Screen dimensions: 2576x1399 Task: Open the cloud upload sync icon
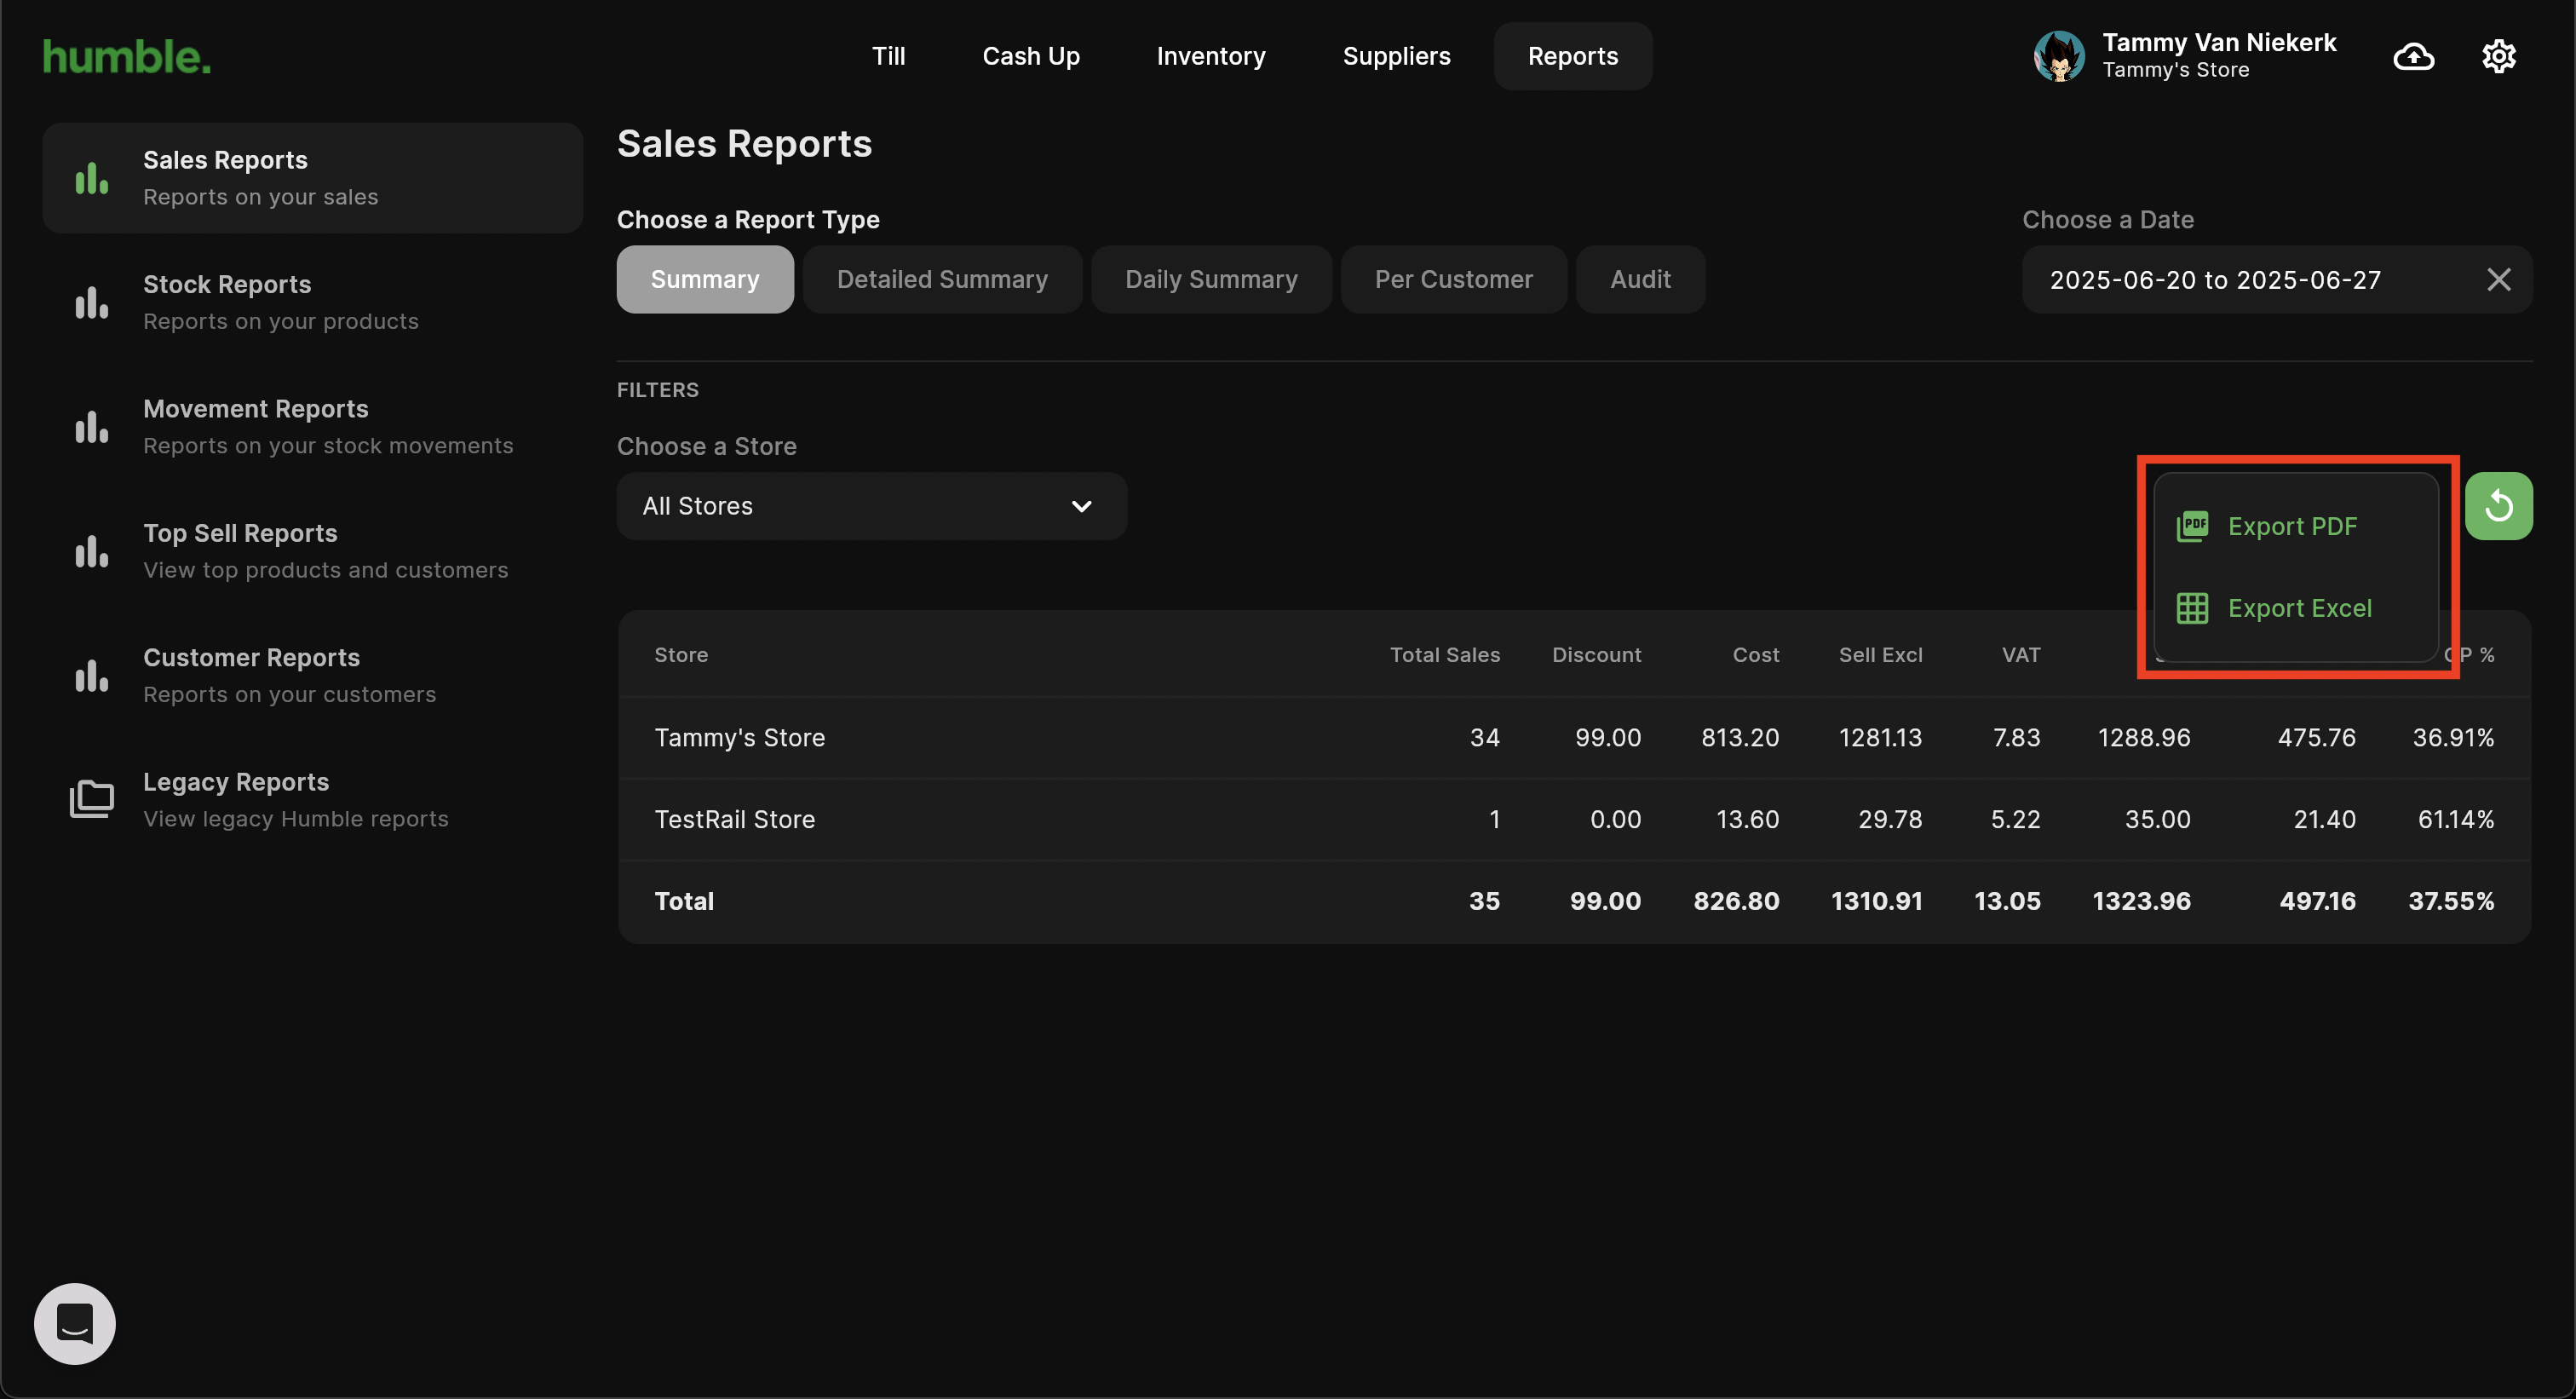click(2413, 57)
